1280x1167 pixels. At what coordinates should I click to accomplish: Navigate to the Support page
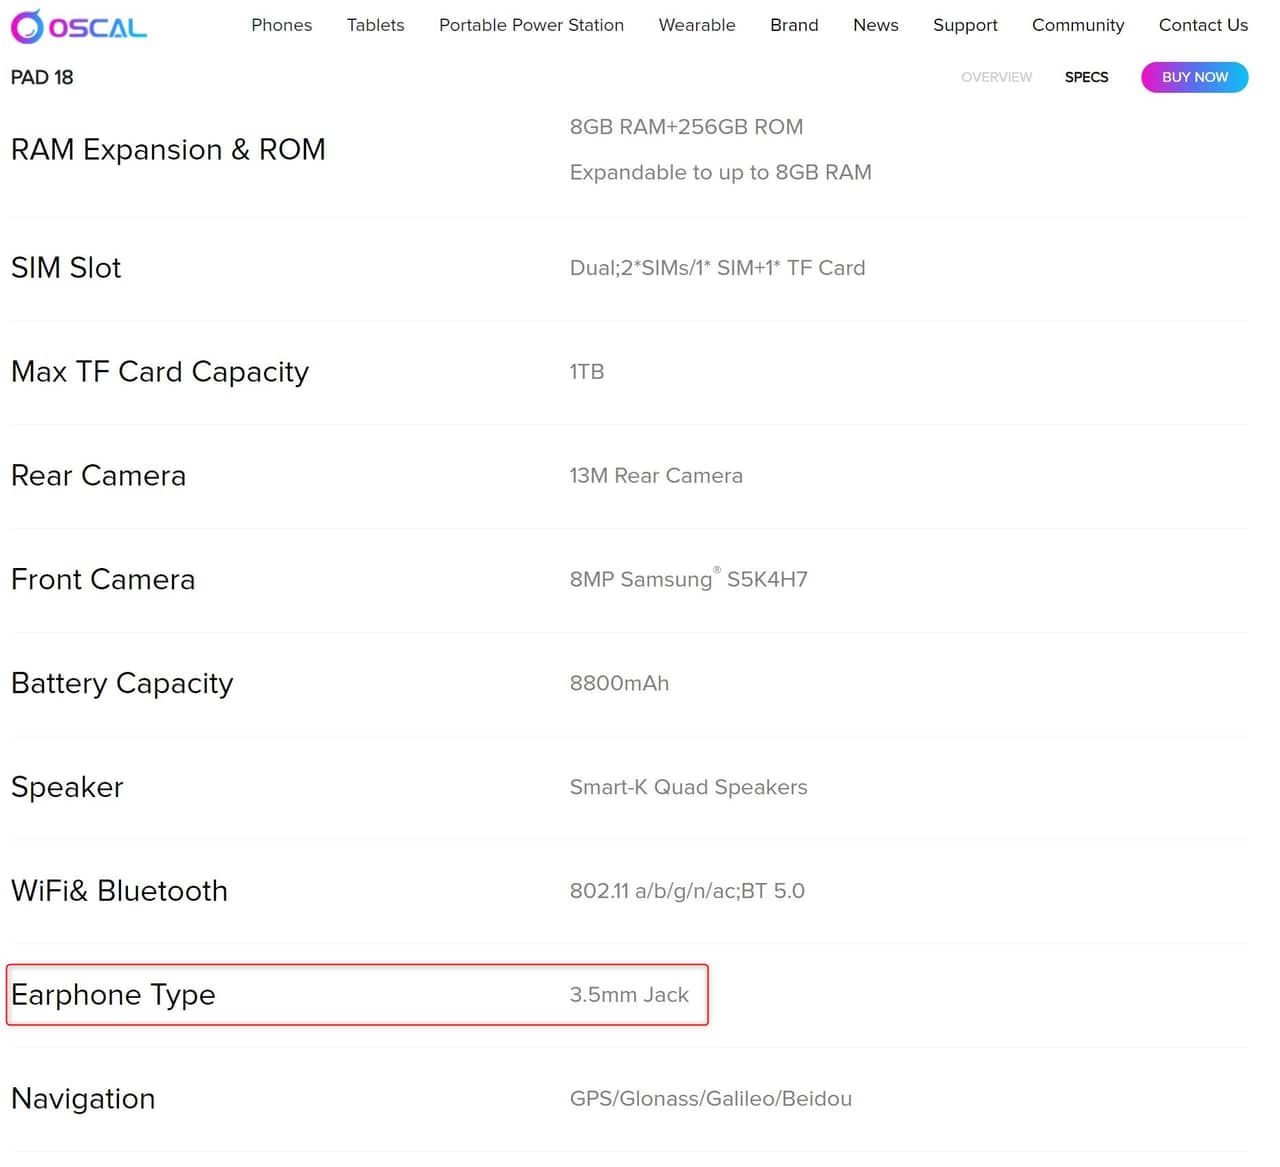[x=965, y=25]
